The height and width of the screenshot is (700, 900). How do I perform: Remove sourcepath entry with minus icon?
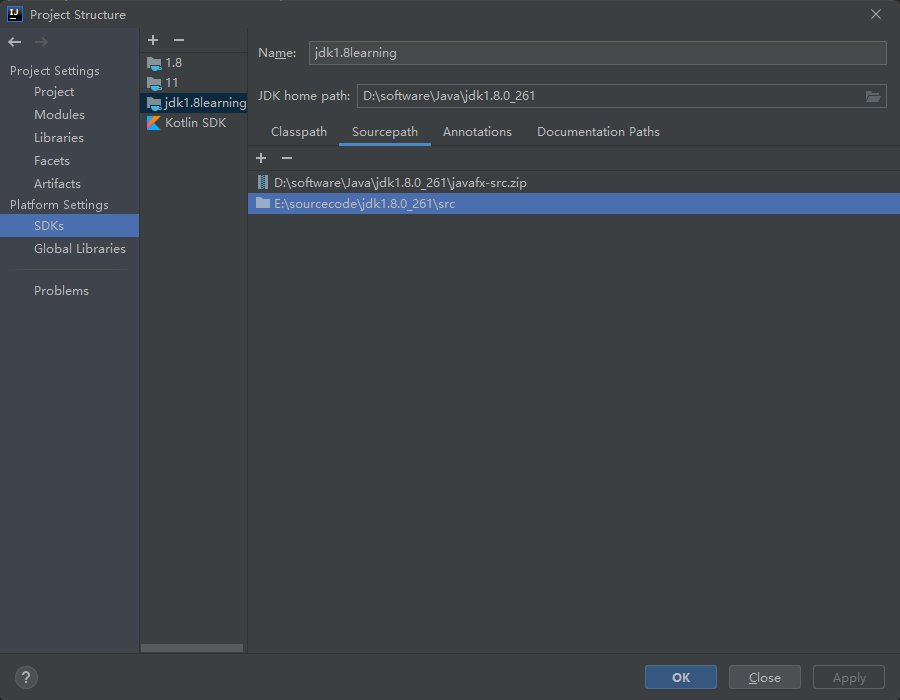pyautogui.click(x=286, y=158)
